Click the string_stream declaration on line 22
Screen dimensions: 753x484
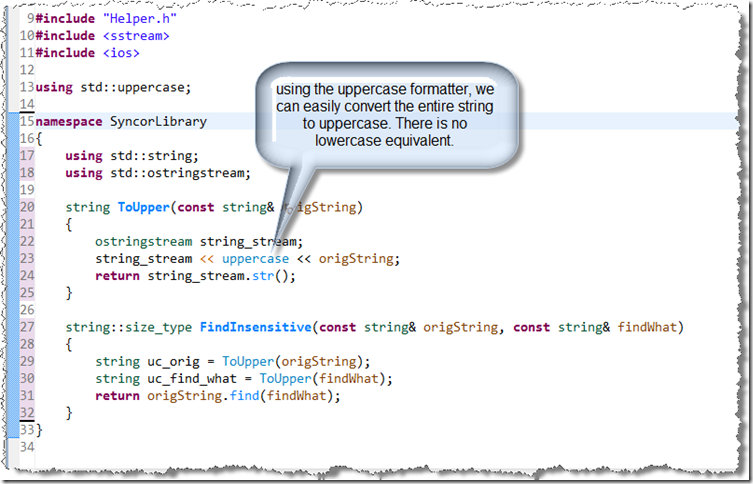point(248,242)
